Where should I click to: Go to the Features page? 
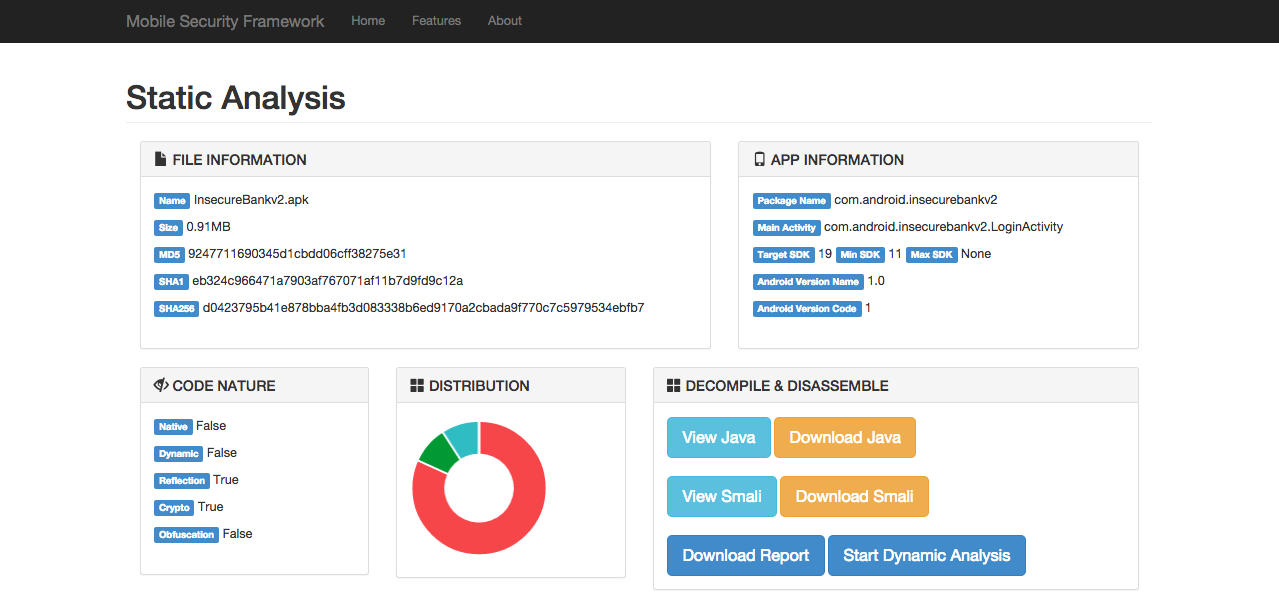click(x=436, y=21)
